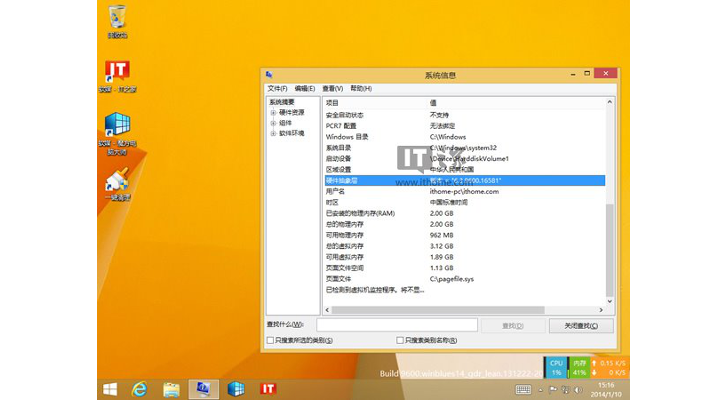Launch Internet Explorer from the taskbar

point(140,388)
